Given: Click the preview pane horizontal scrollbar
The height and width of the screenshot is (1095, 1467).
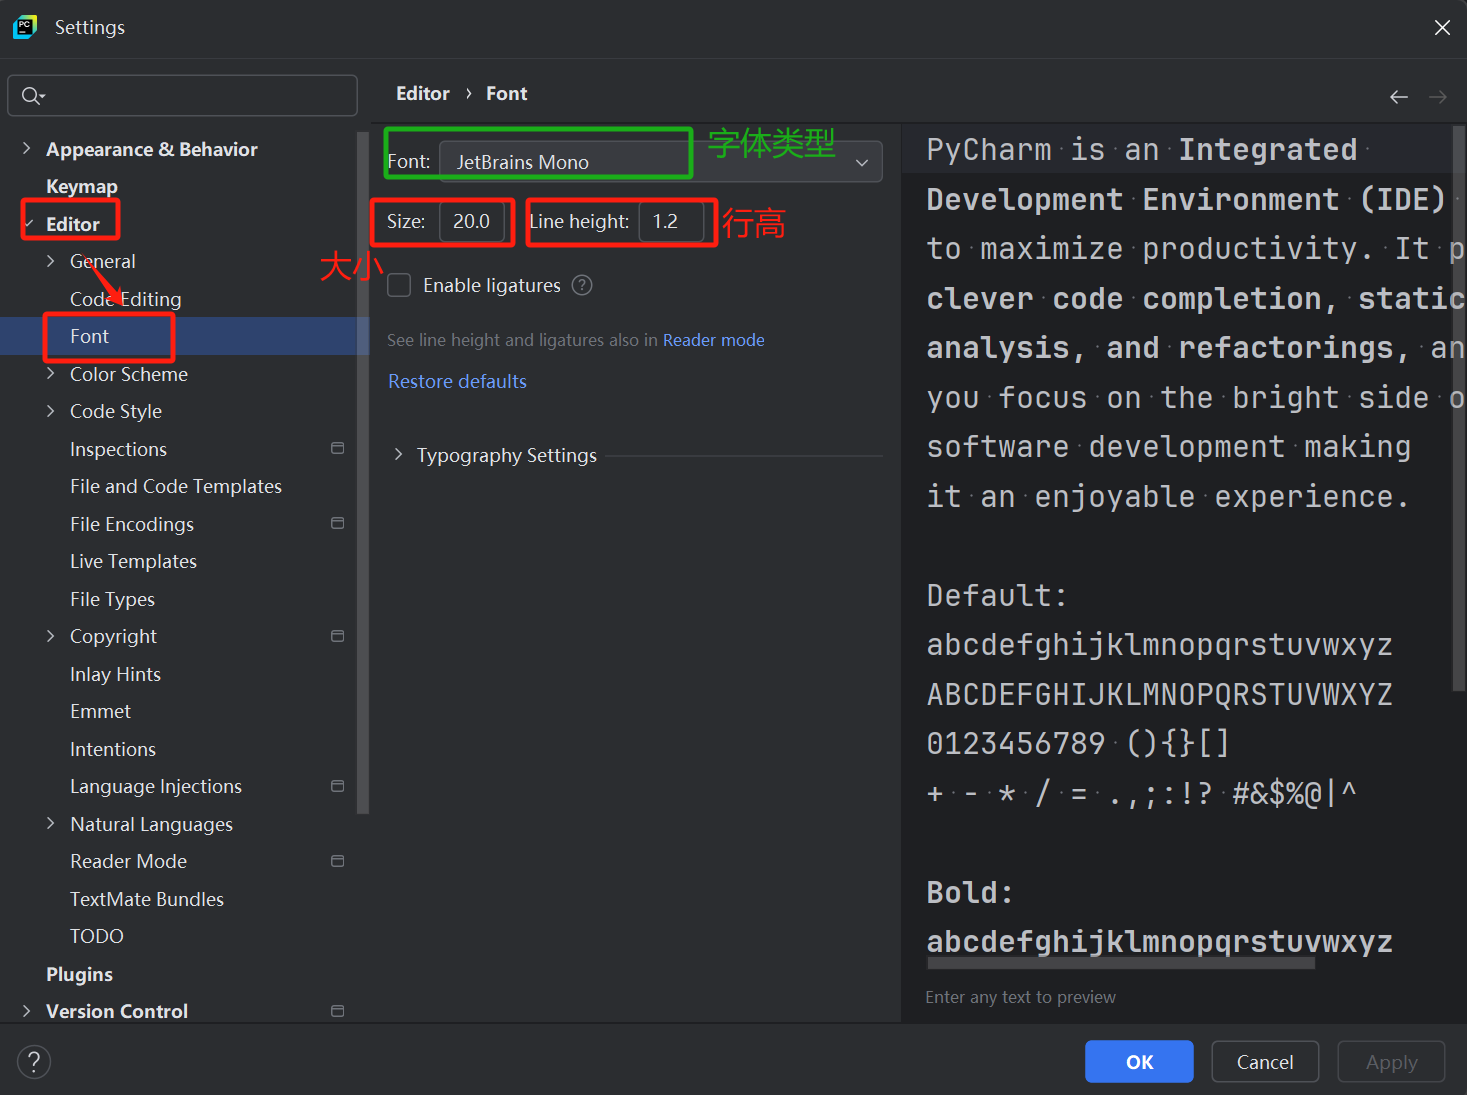Looking at the screenshot, I should click(1120, 963).
